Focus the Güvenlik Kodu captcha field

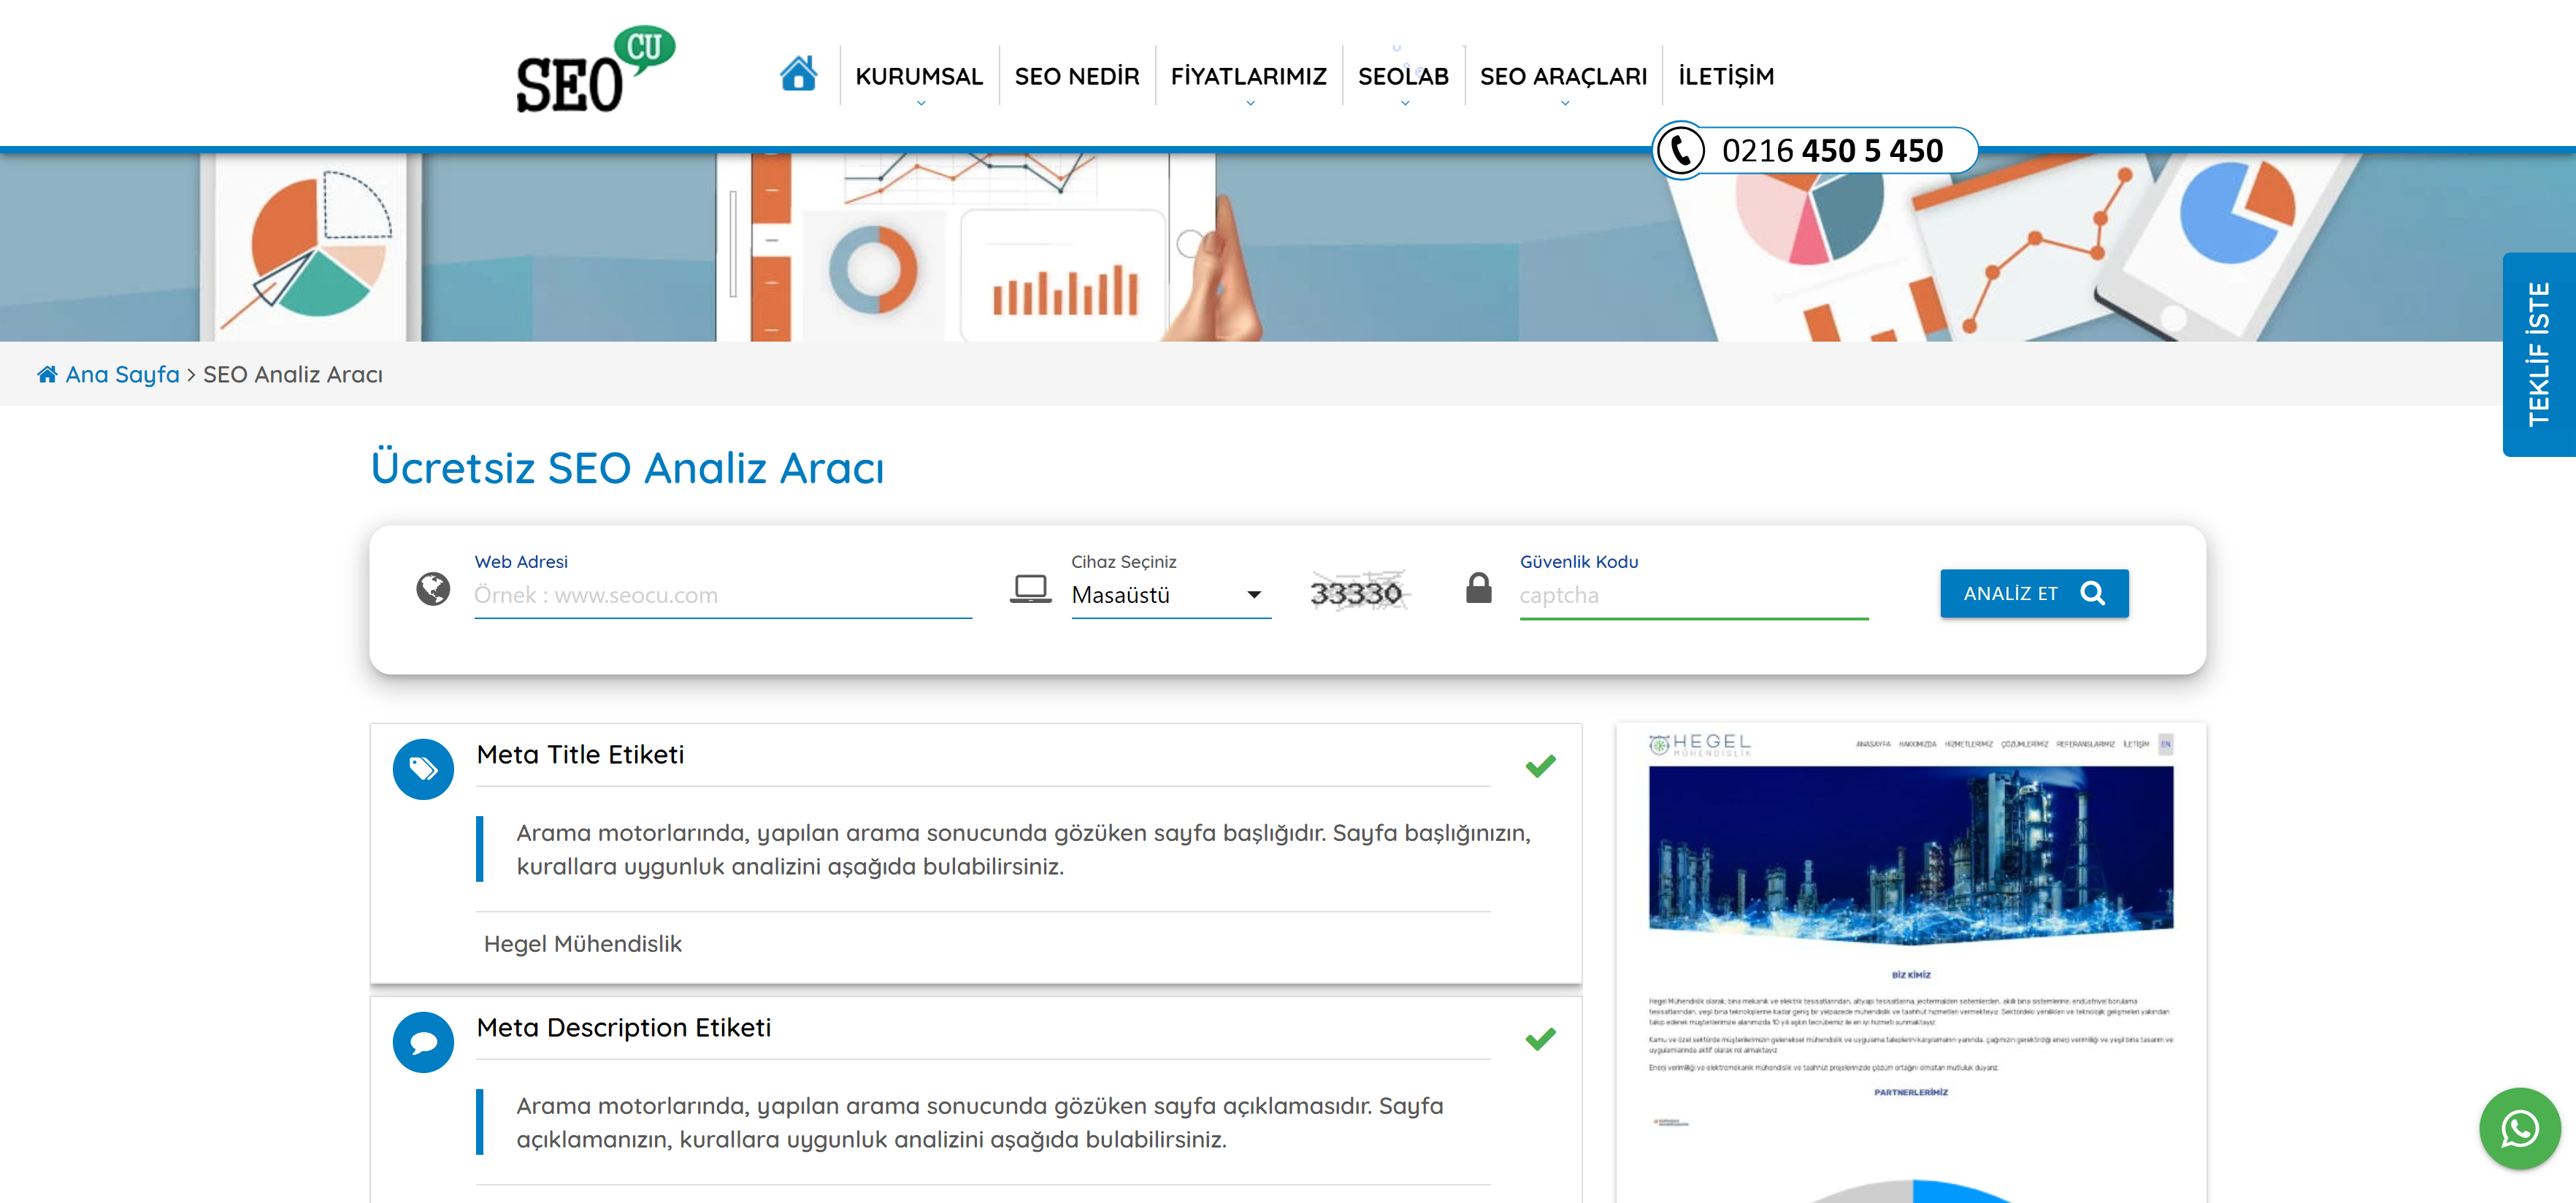(1693, 595)
